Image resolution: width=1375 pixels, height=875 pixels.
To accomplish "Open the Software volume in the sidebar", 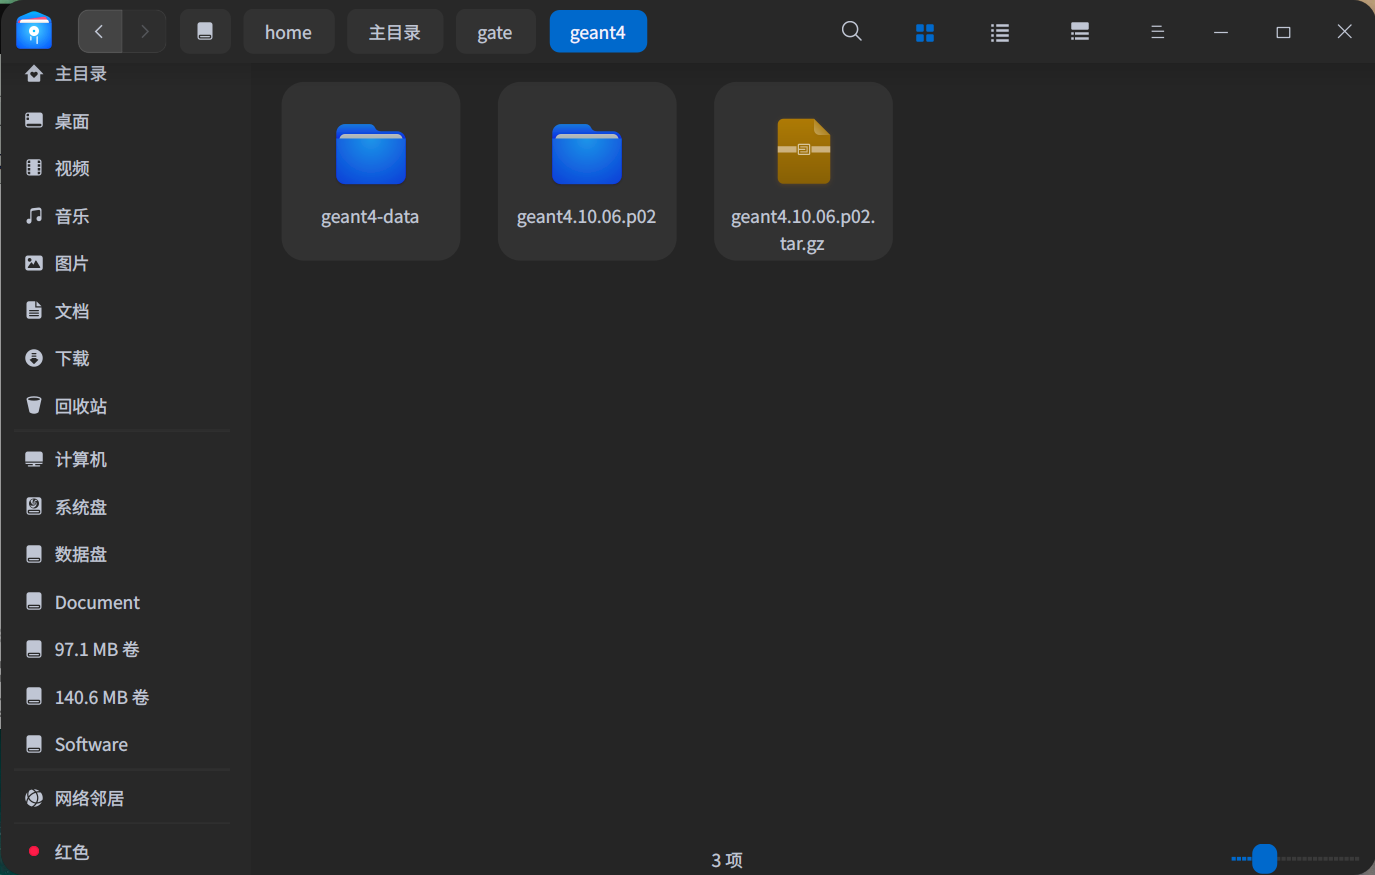I will (90, 744).
